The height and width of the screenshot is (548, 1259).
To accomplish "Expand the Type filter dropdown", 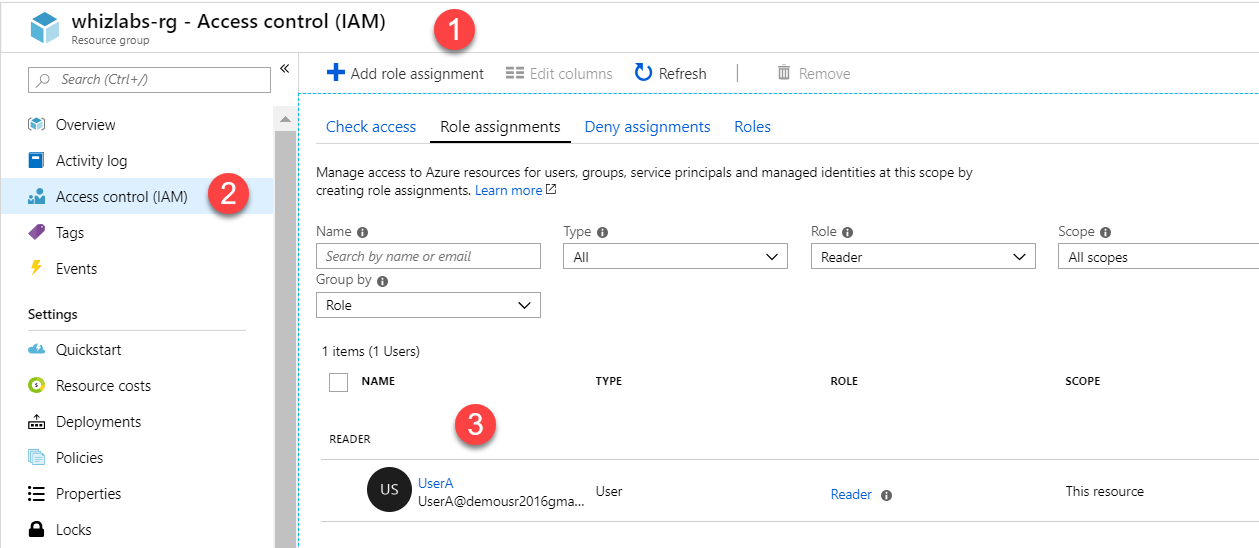I will (x=674, y=257).
